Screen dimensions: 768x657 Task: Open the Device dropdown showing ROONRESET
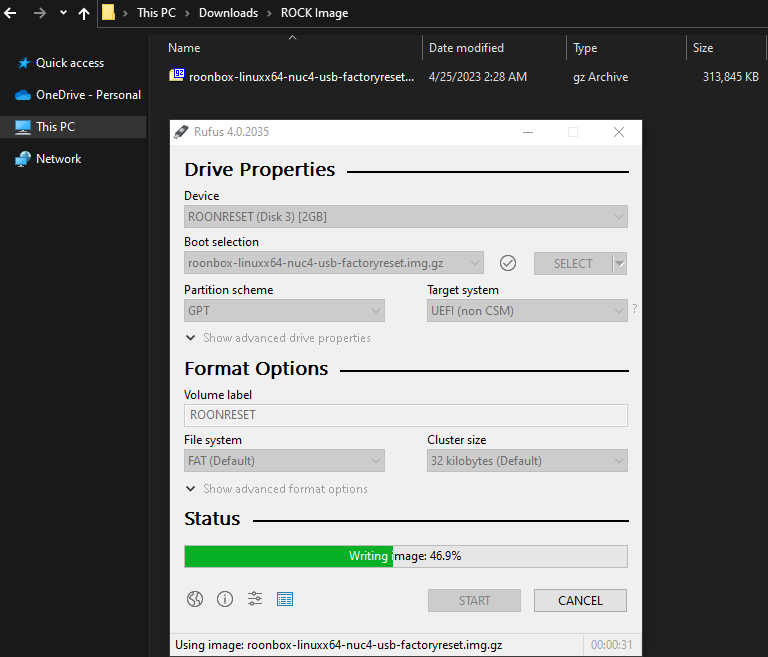coord(406,217)
